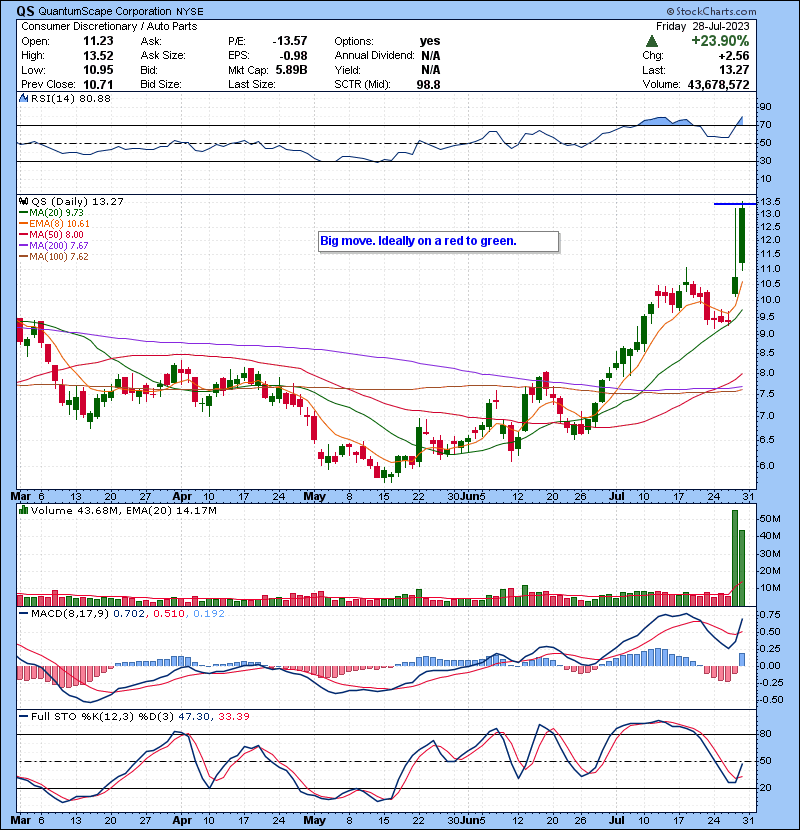Click the blue horizontal line at 13.5

(735, 203)
